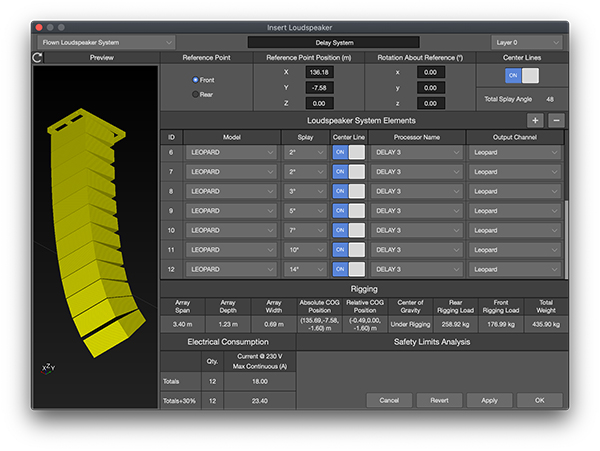Open Output Channel dropdown for element 7
The width and height of the screenshot is (600, 451).
(x=515, y=172)
